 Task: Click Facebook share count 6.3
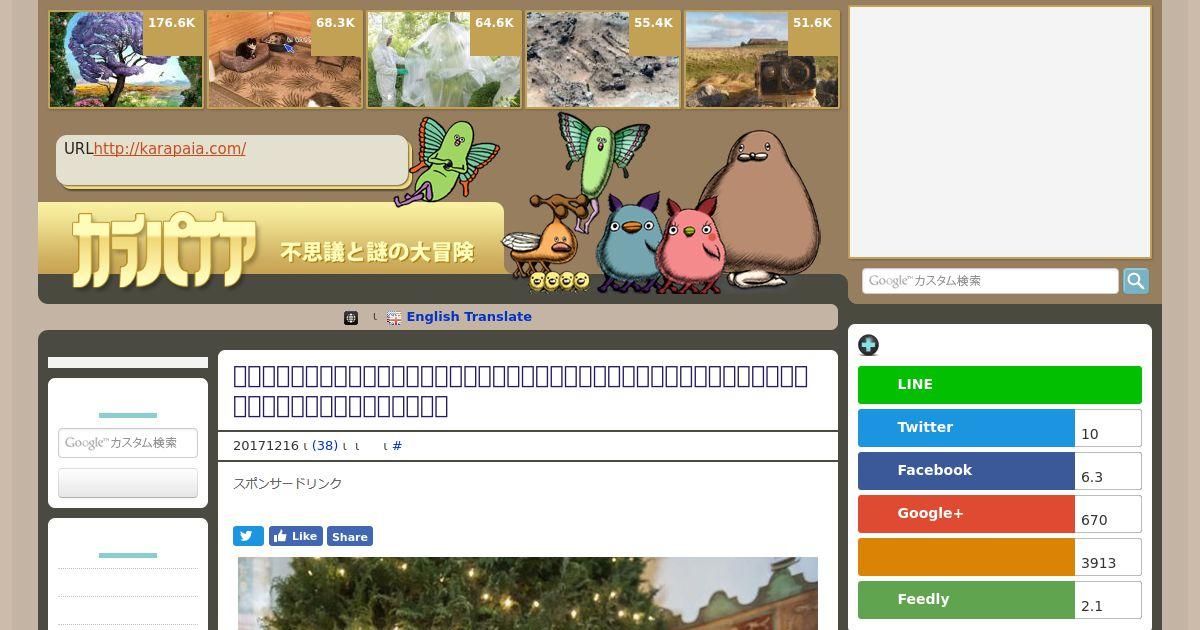tap(1108, 471)
